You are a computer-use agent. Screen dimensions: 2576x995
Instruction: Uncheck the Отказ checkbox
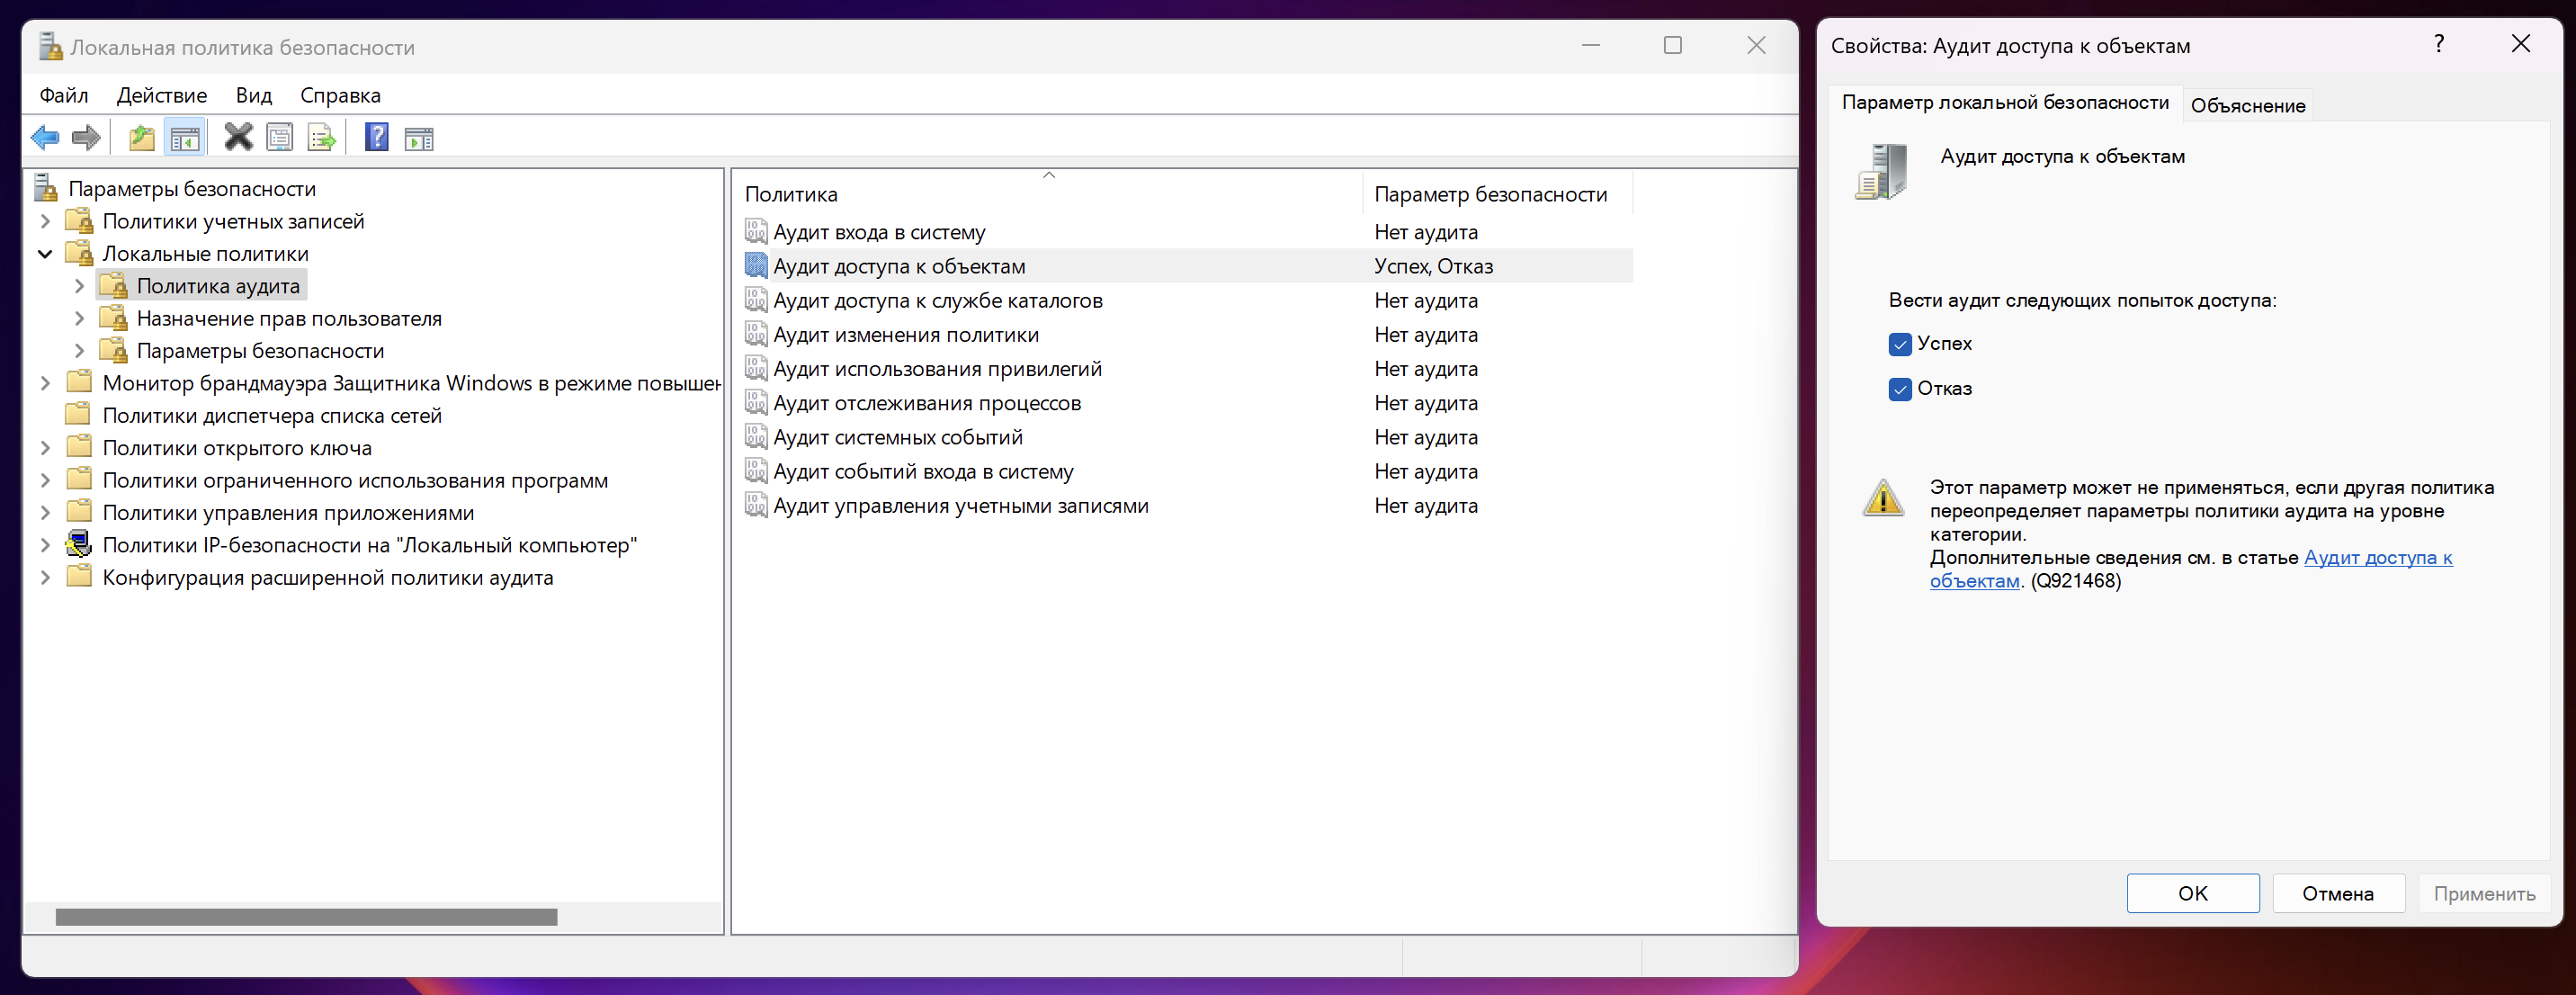1900,389
